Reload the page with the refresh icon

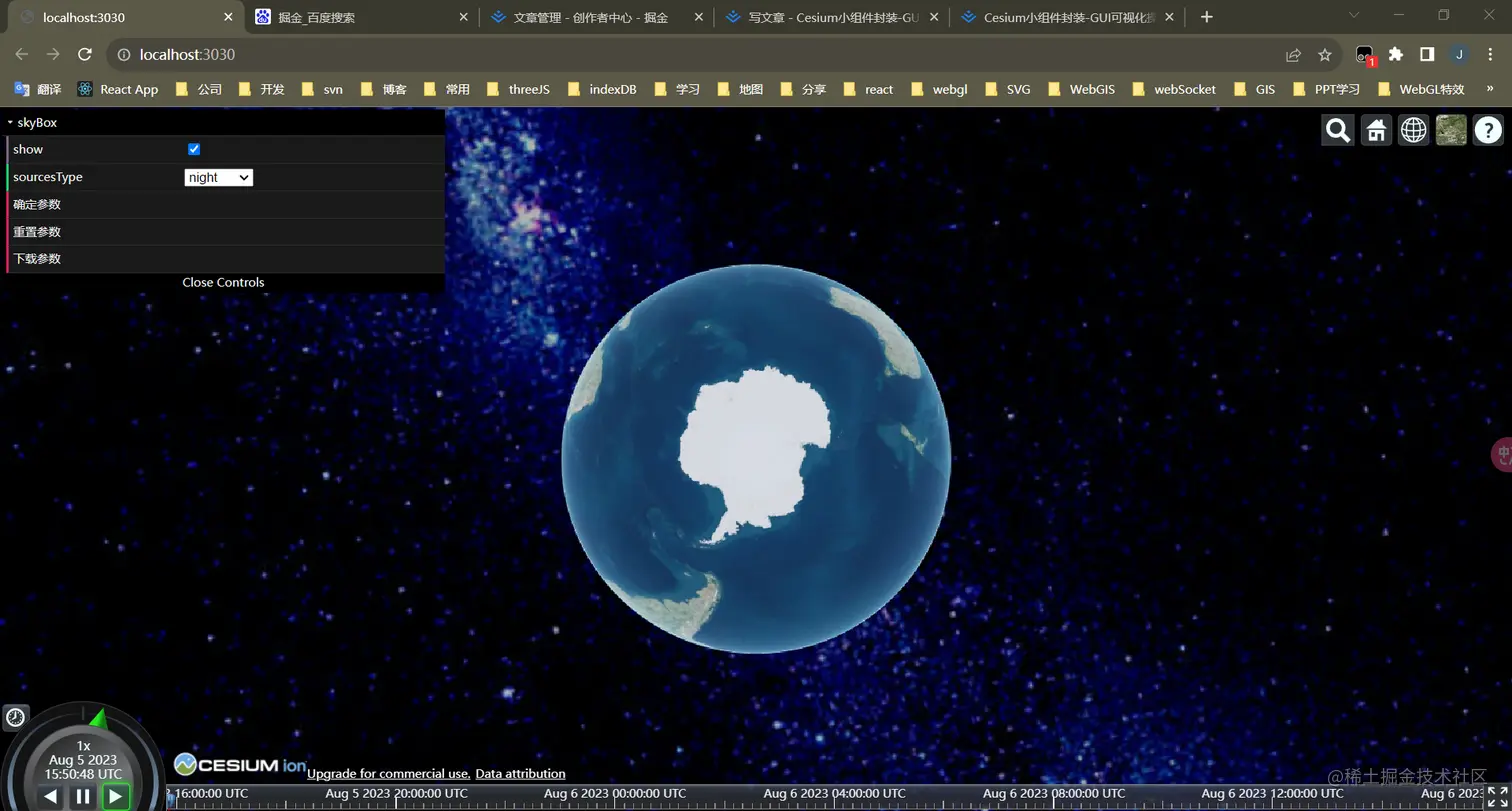coord(85,55)
